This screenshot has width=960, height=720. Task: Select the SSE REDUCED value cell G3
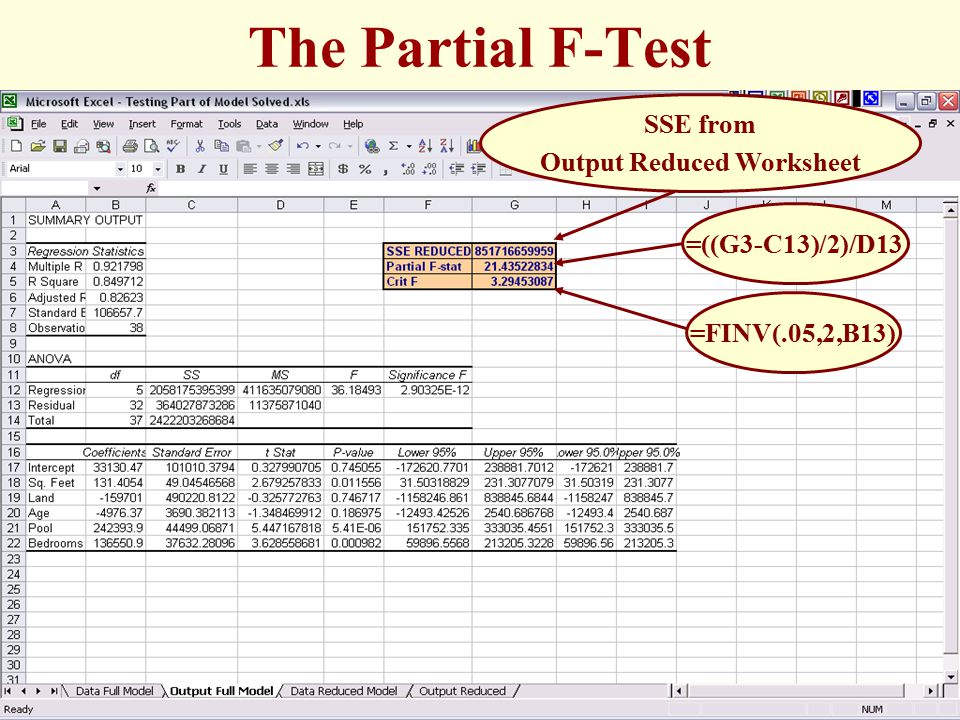[514, 251]
